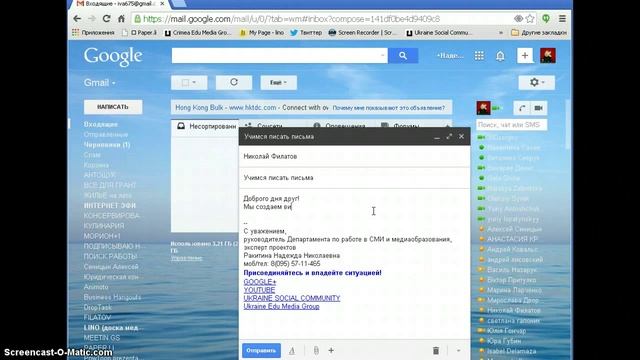Click the chat search field (Поиск, чат или SMS)

[x=511, y=124]
